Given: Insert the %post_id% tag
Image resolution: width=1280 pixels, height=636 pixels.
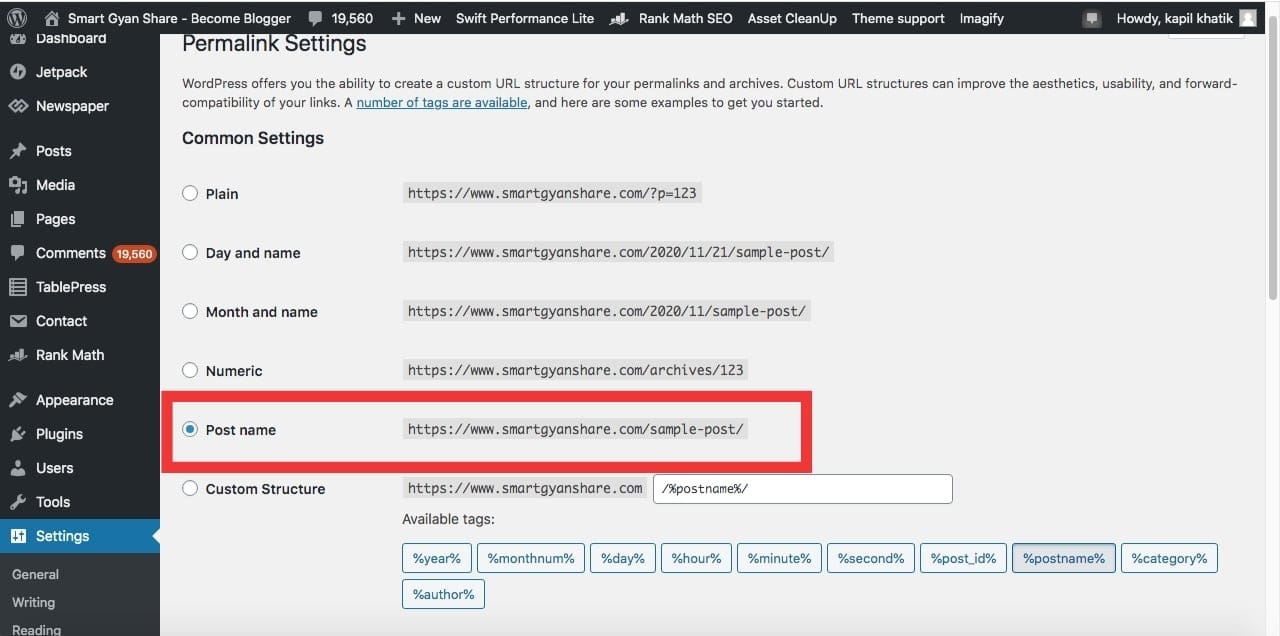Looking at the screenshot, I should tap(963, 558).
